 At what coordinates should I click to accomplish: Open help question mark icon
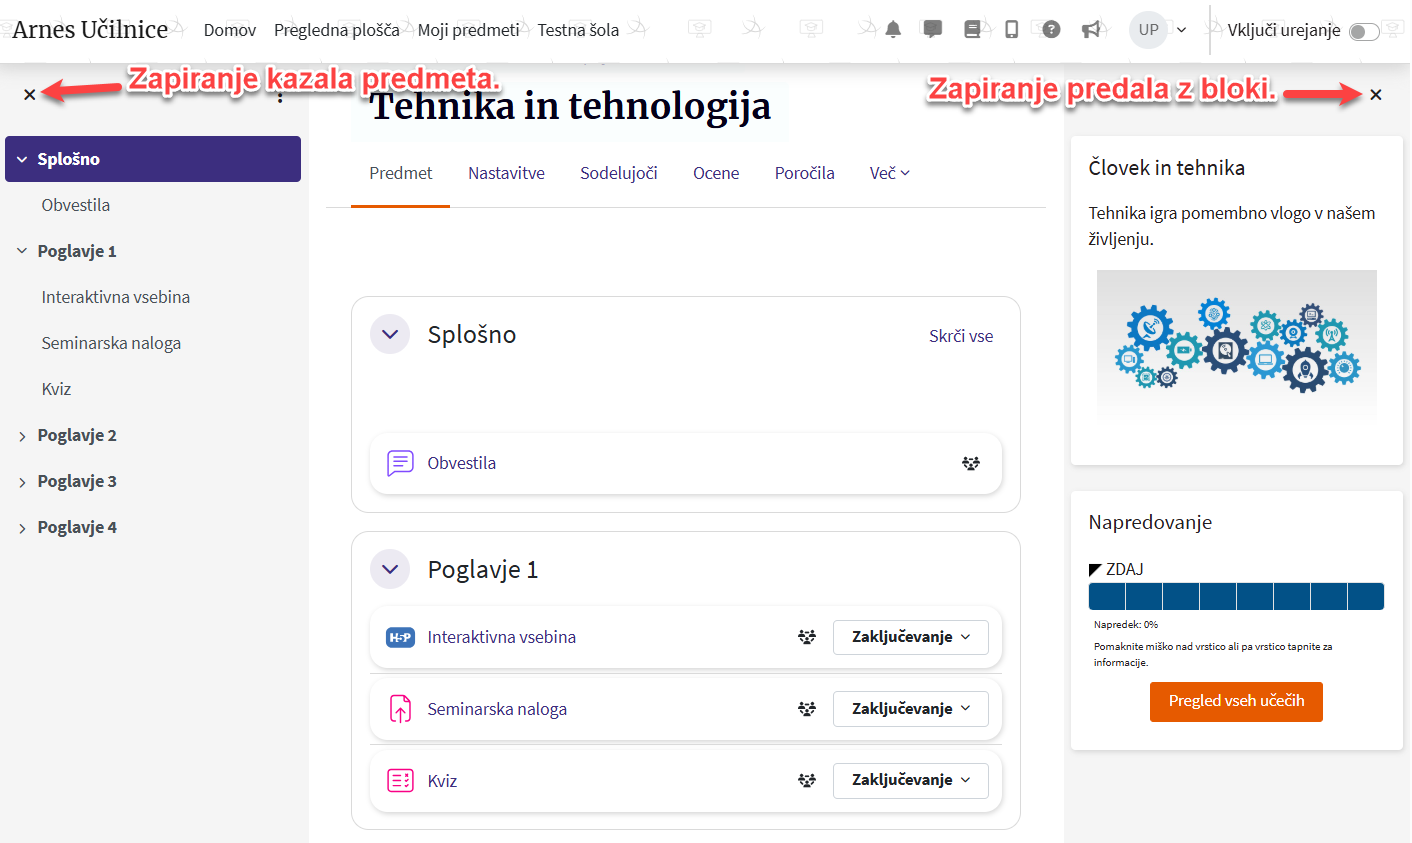coord(1051,30)
